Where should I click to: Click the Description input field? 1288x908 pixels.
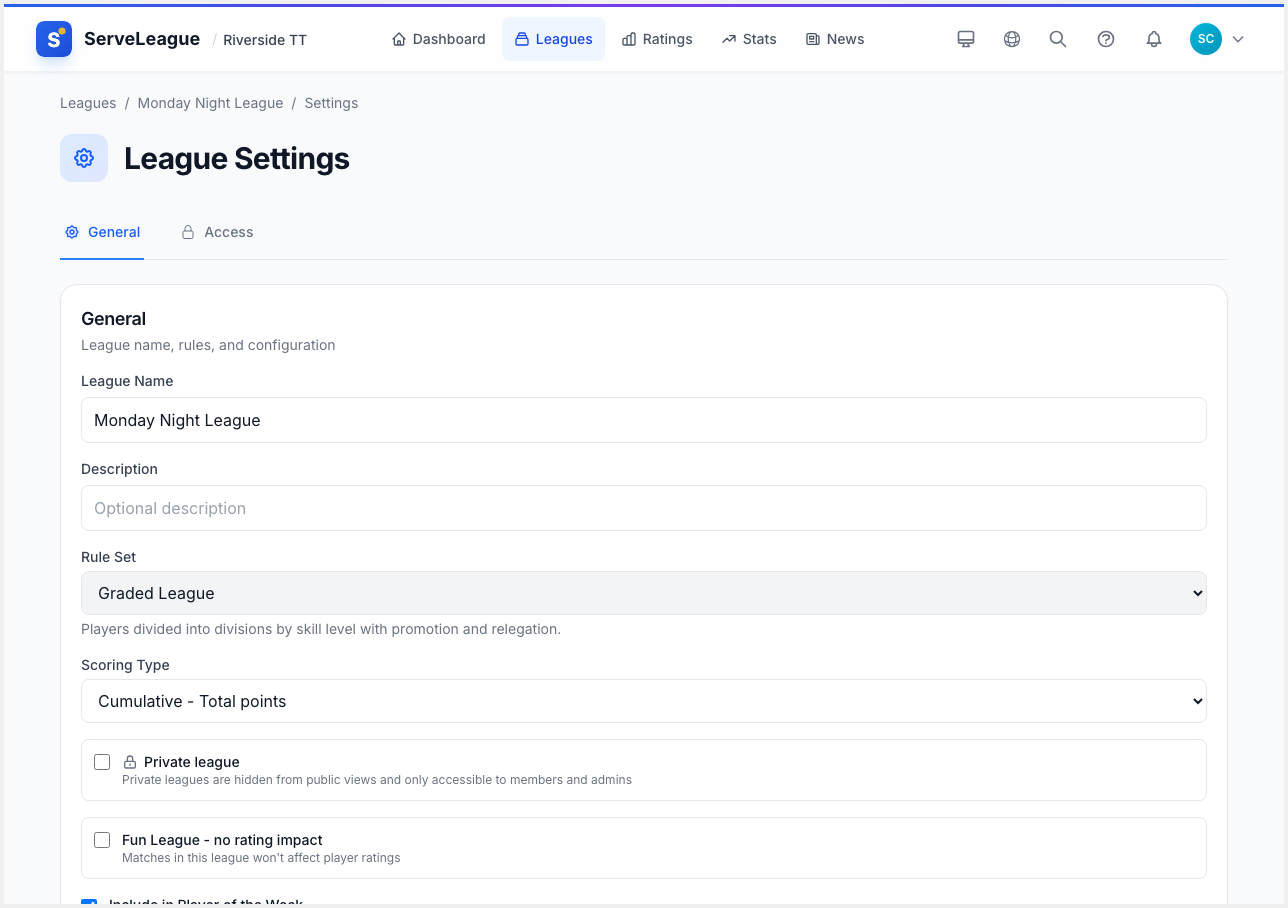click(x=644, y=508)
